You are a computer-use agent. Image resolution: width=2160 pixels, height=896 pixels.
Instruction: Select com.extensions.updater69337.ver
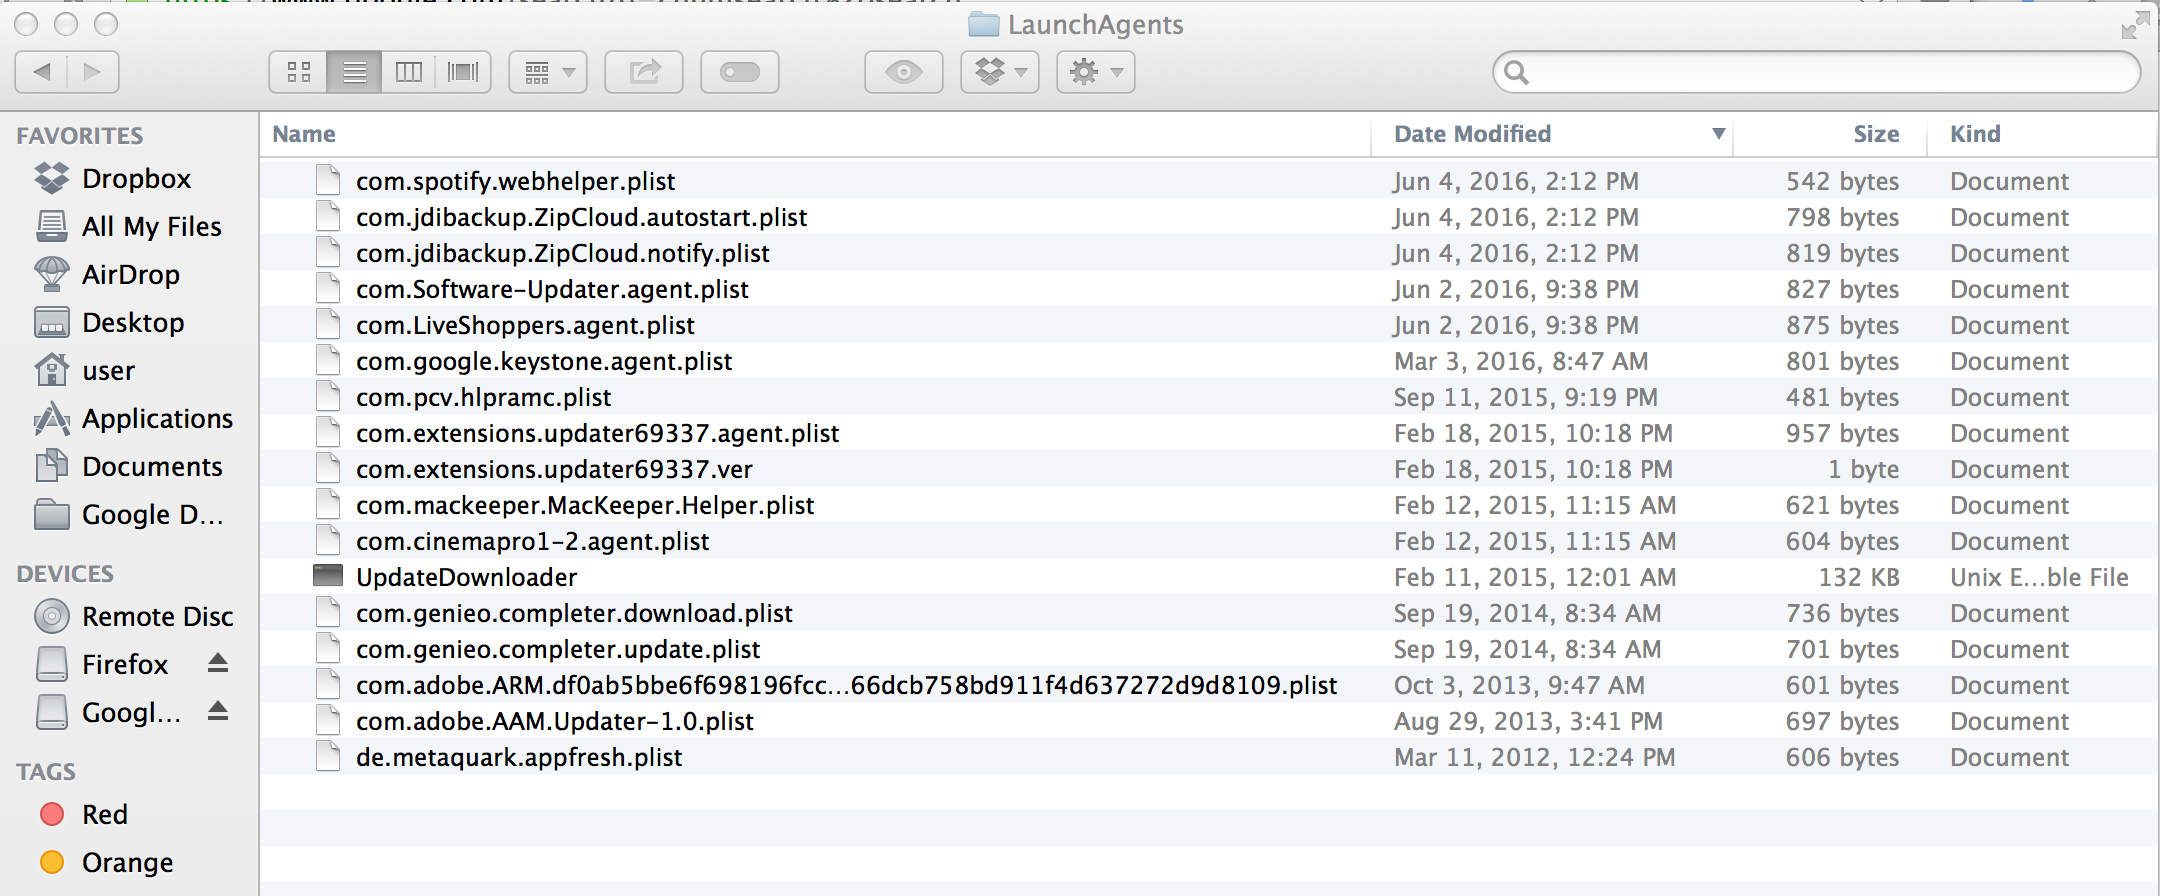[554, 469]
